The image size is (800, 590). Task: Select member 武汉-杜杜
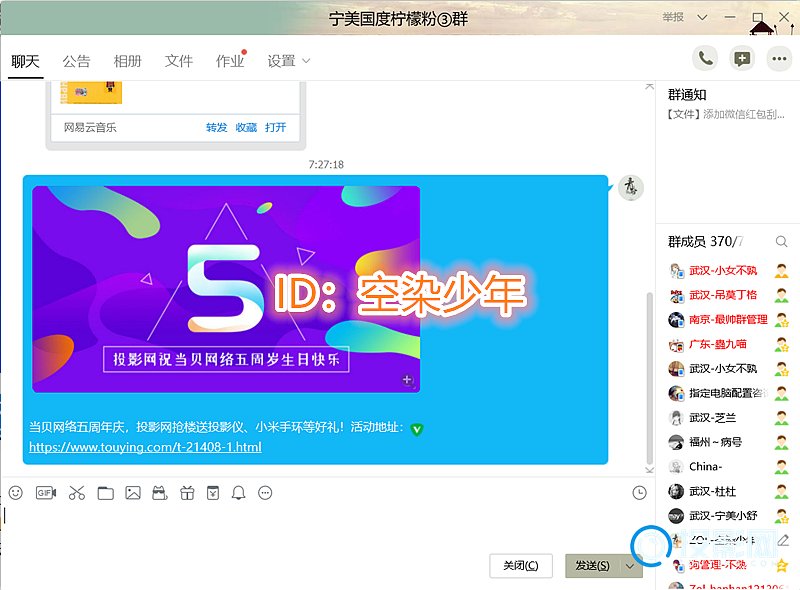(x=729, y=491)
